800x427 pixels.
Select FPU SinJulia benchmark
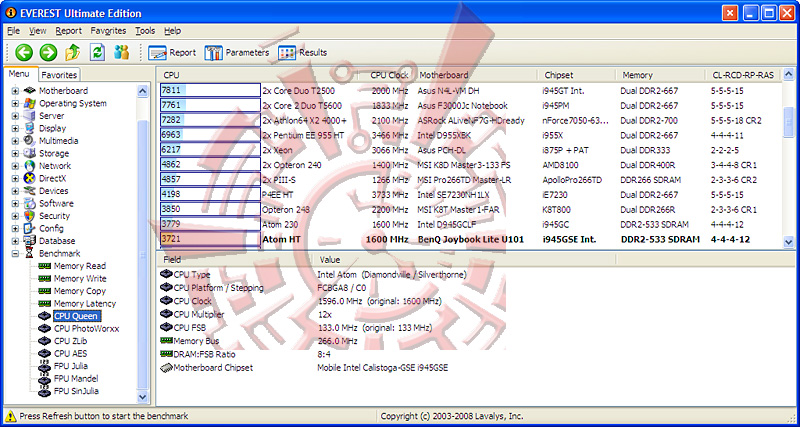[77, 391]
